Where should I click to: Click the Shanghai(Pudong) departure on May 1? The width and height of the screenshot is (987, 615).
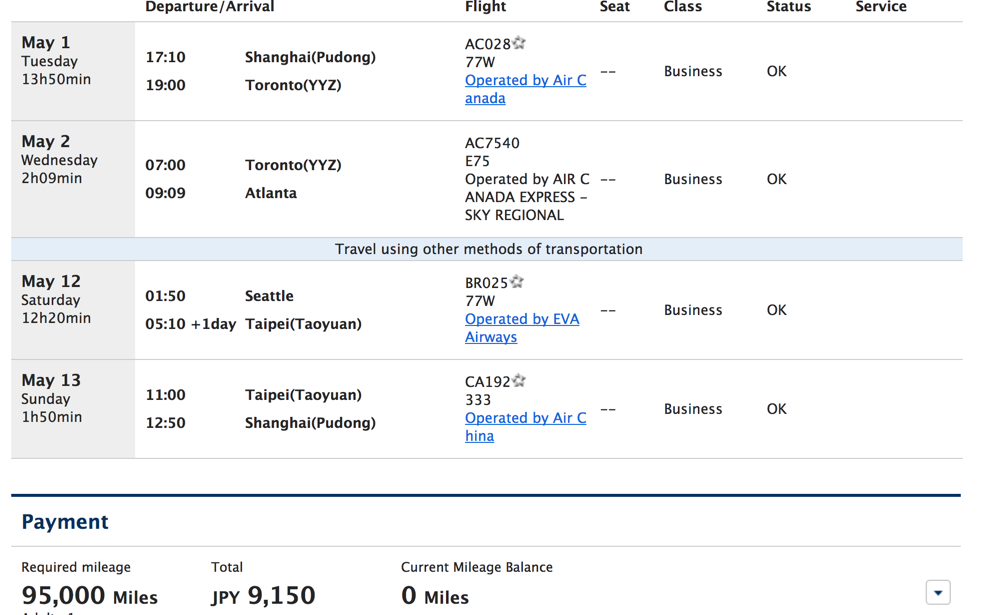pyautogui.click(x=310, y=57)
